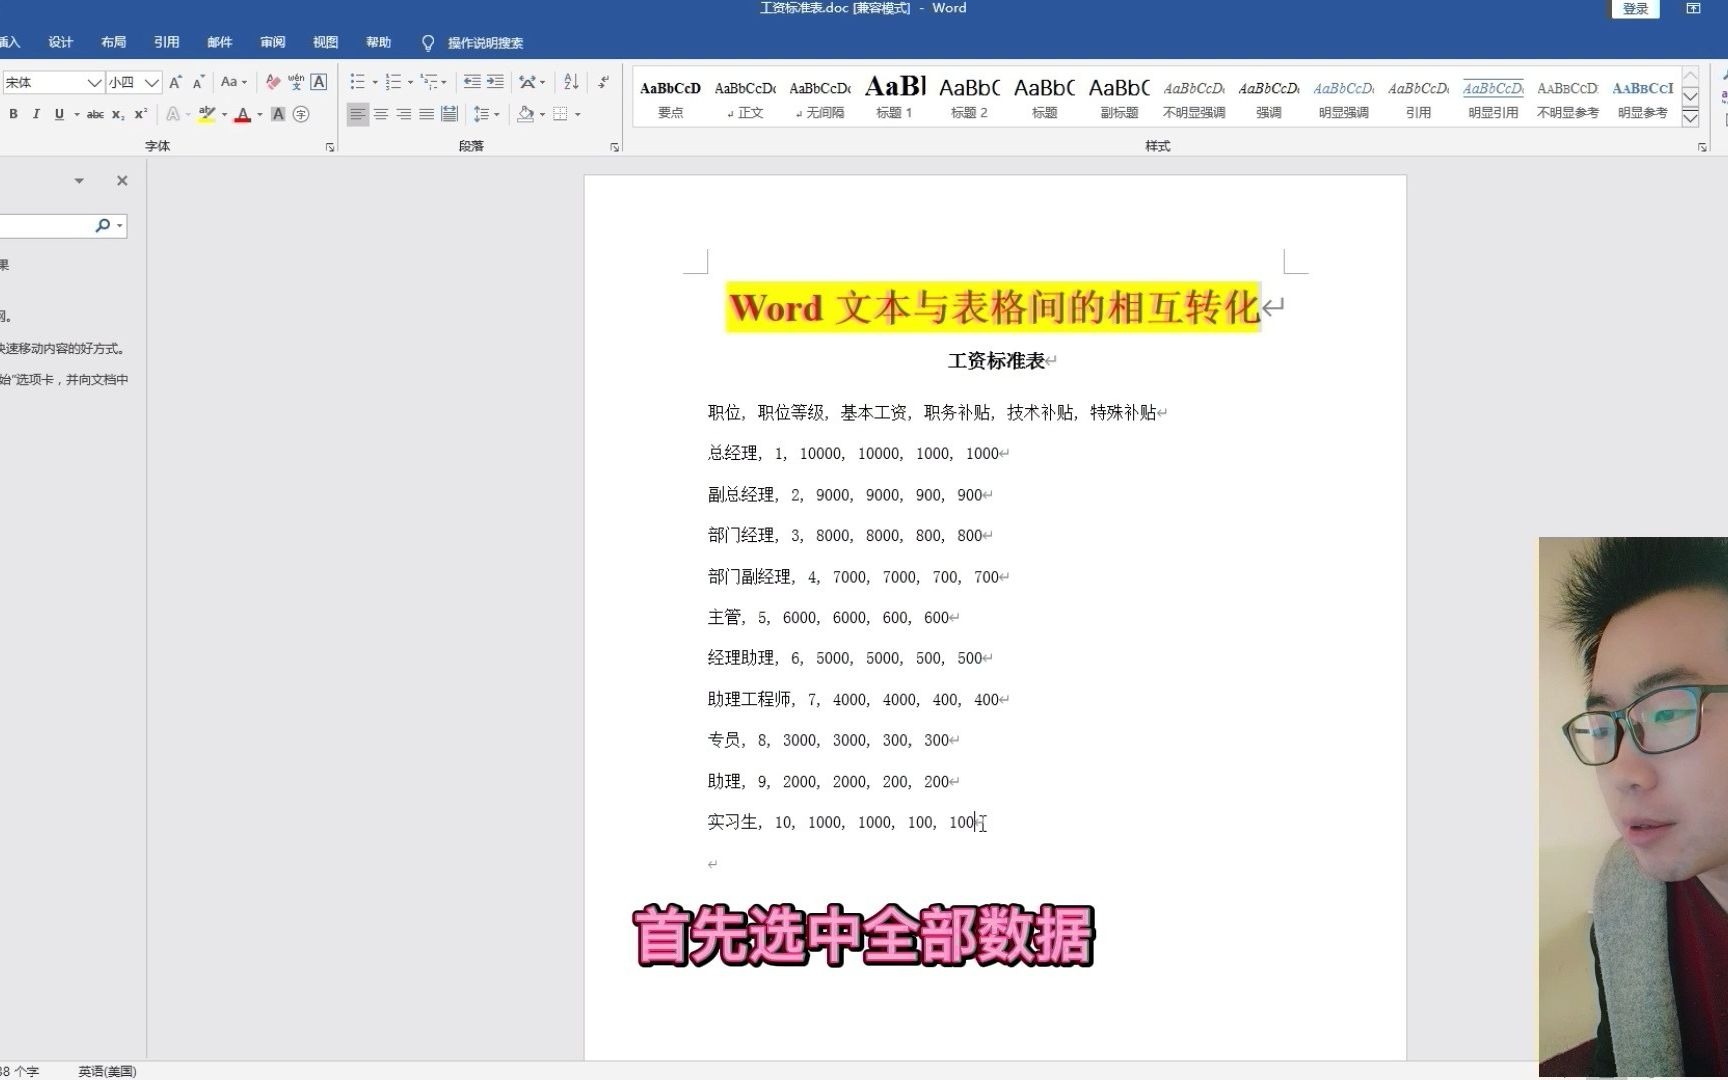Viewport: 1728px width, 1080px height.
Task: Expand borders dropdown arrow
Action: tap(577, 114)
